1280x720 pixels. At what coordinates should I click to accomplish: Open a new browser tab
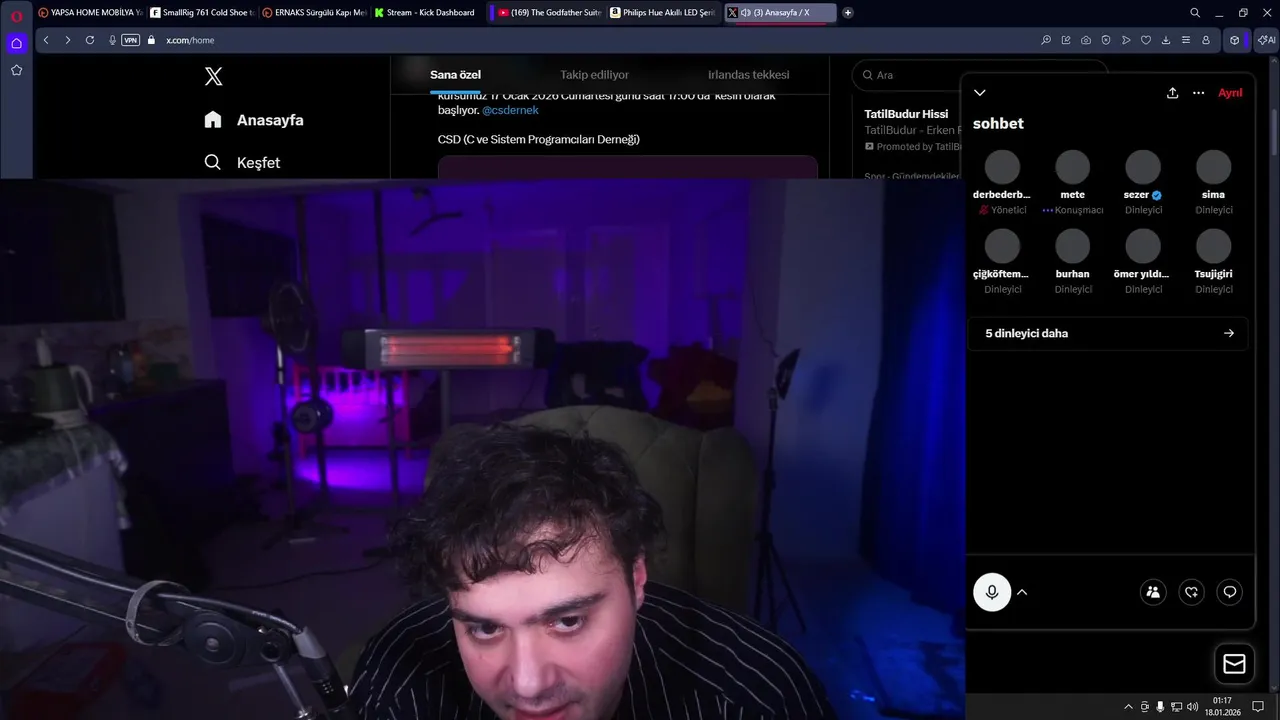(x=848, y=13)
